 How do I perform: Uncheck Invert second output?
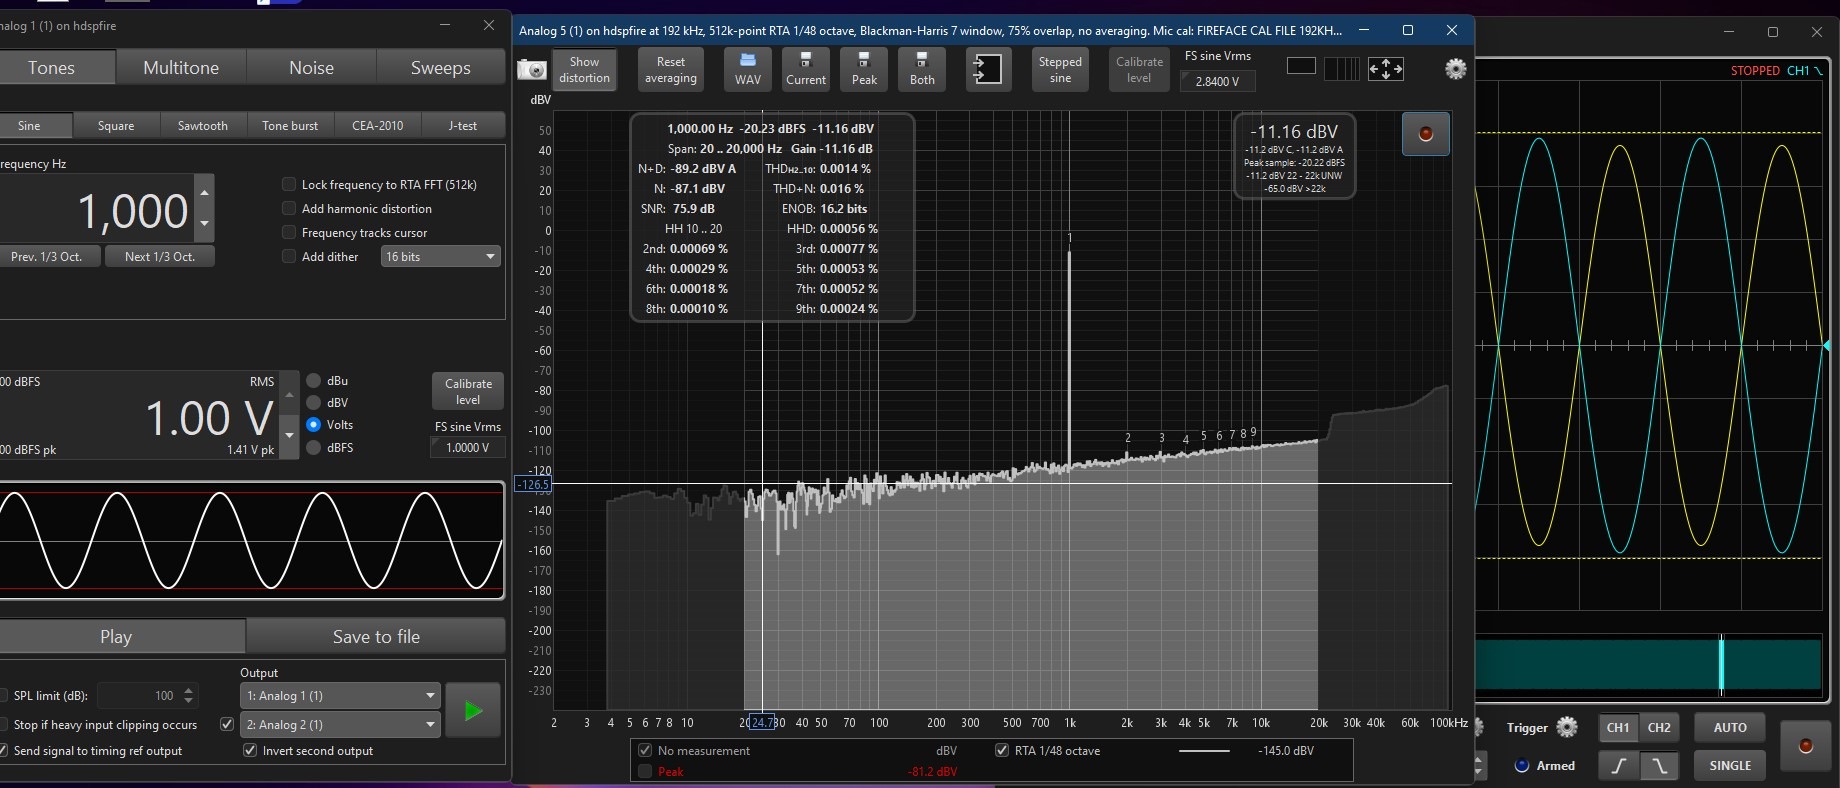point(250,751)
